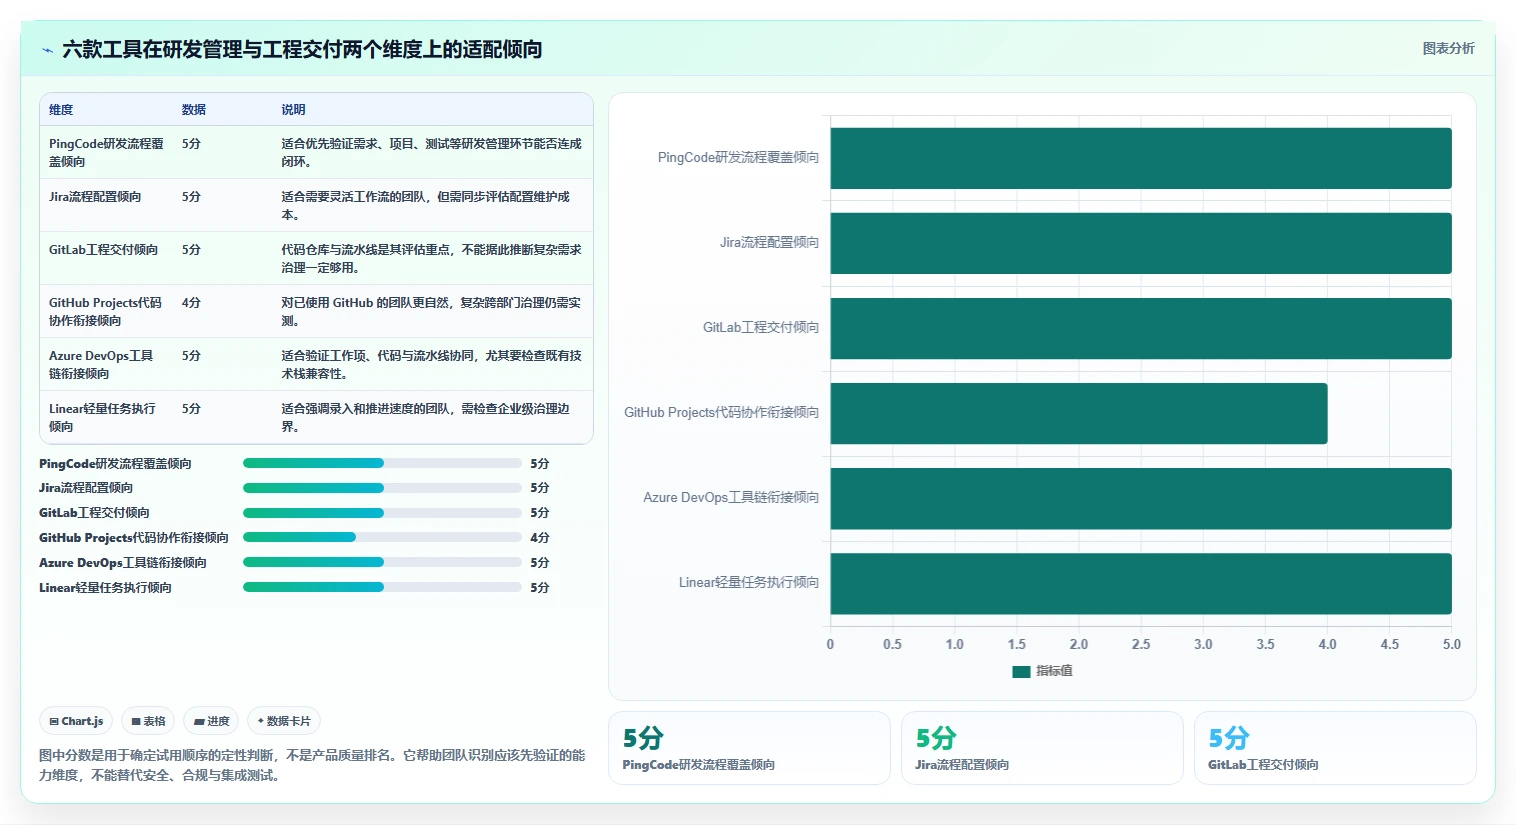
Task: Click the 指标值 legend label
Action: click(1054, 671)
